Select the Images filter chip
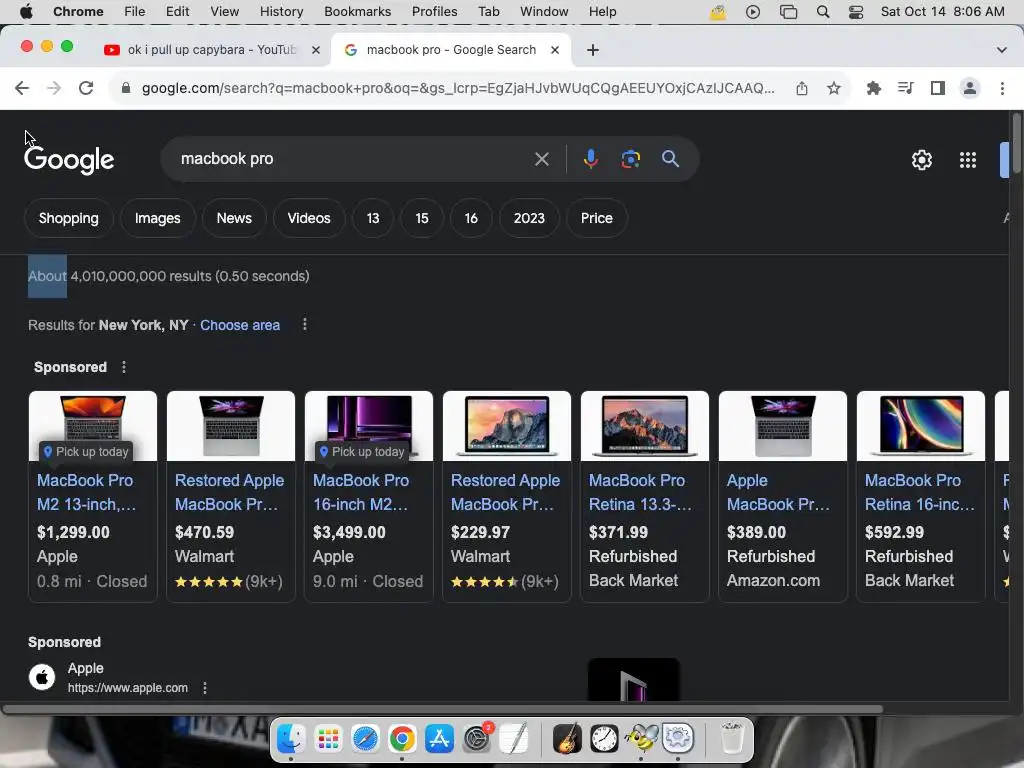Screen dimensions: 1024x768 click(157, 218)
